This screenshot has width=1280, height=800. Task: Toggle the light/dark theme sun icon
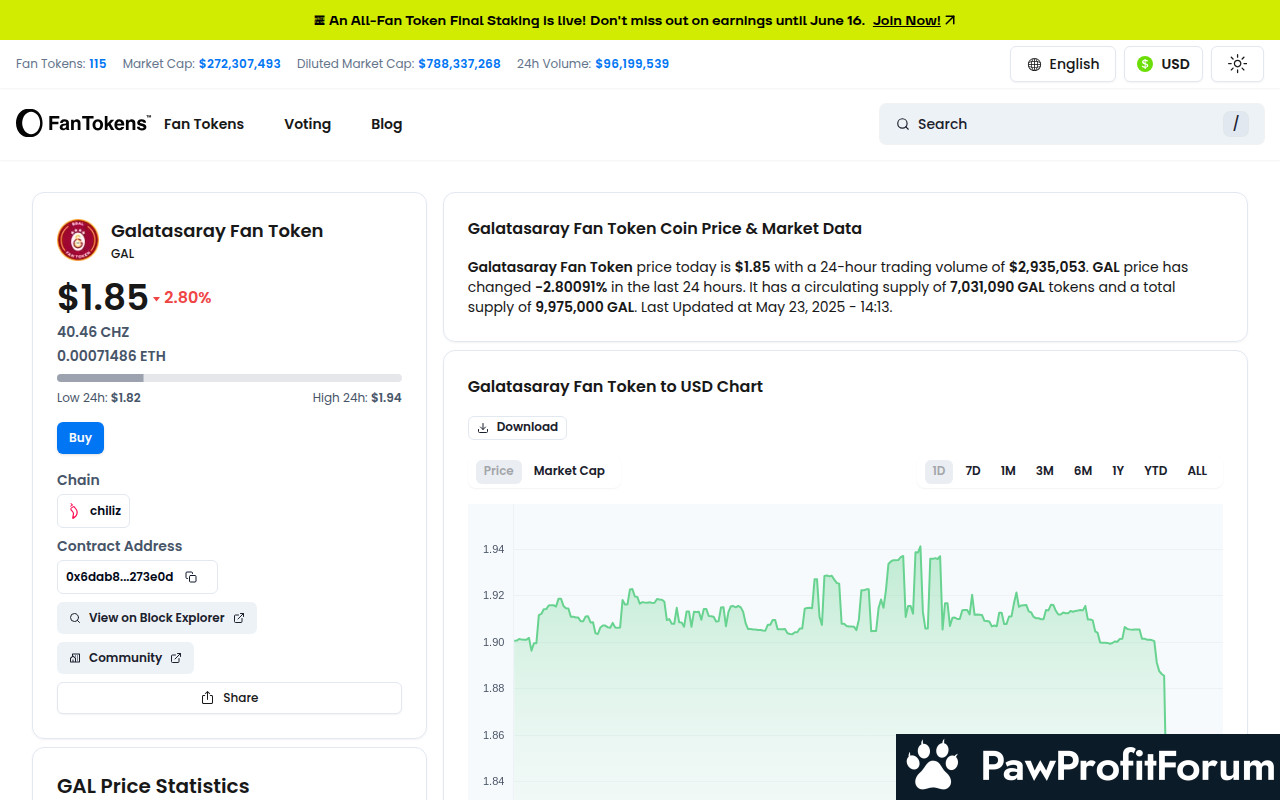[x=1237, y=64]
